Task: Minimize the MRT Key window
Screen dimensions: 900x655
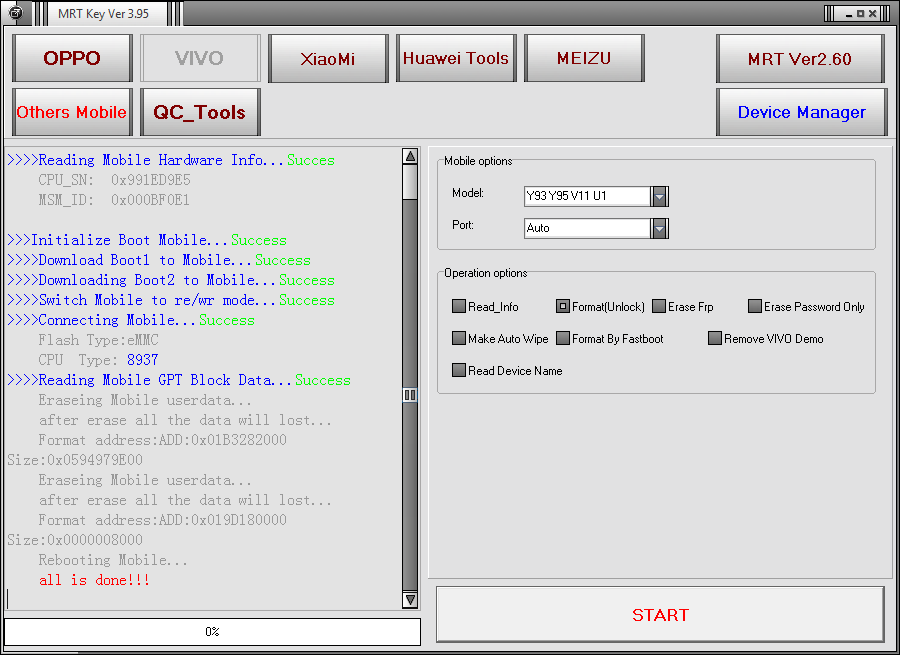Action: (845, 13)
